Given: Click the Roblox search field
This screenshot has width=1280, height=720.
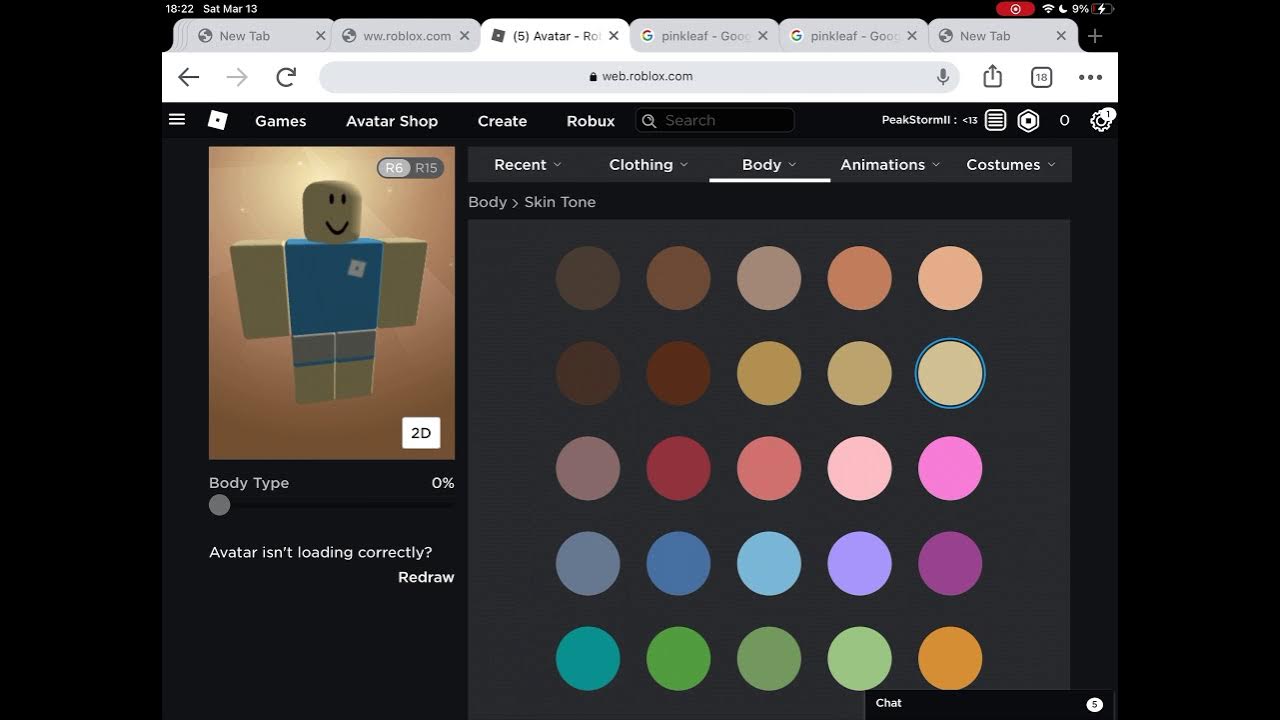Looking at the screenshot, I should 715,121.
